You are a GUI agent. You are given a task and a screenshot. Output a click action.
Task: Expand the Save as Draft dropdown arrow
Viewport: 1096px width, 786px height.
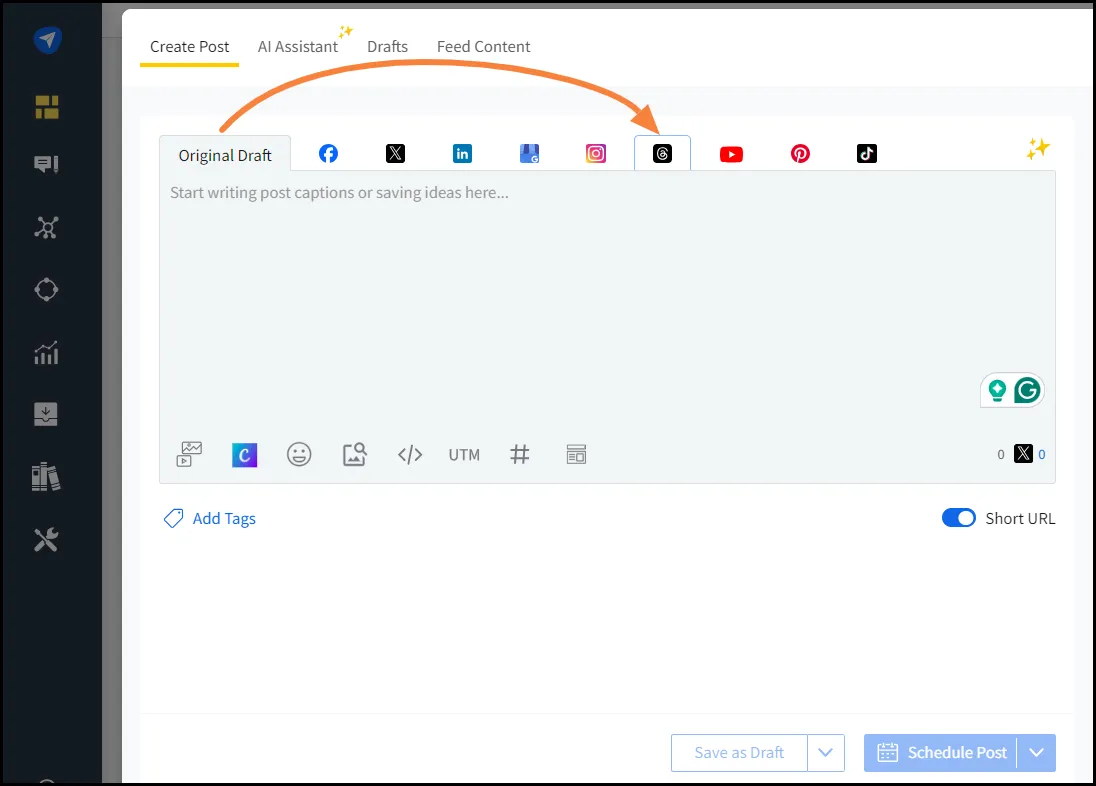826,752
